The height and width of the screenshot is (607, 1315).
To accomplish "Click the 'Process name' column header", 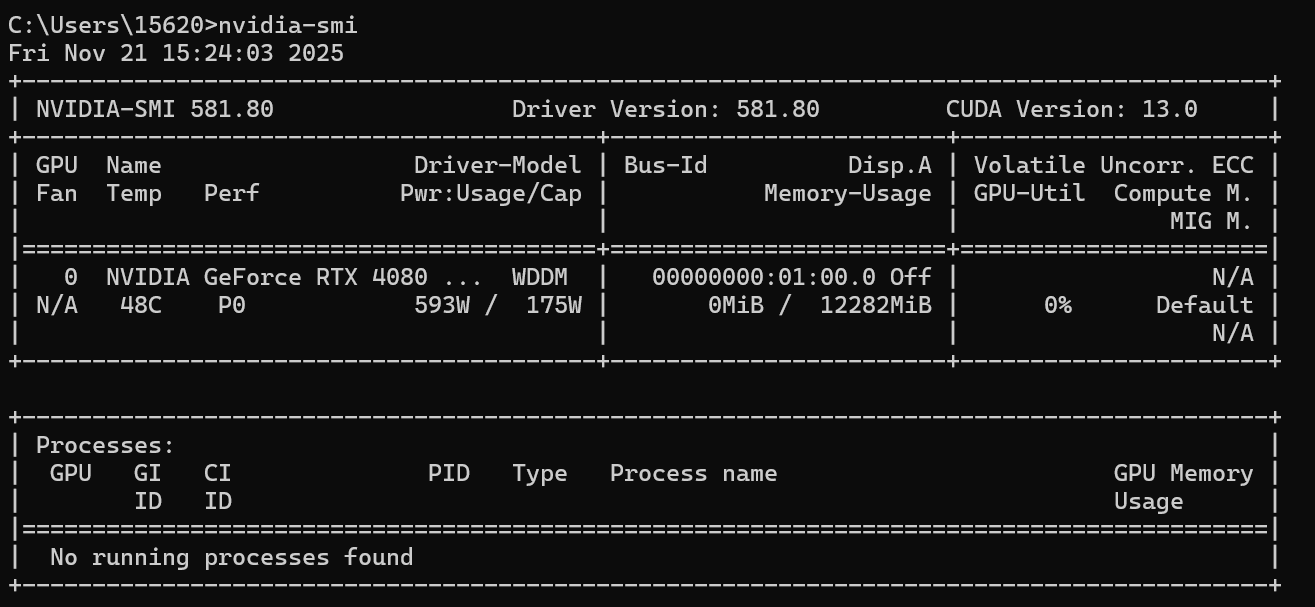I will tap(694, 473).
